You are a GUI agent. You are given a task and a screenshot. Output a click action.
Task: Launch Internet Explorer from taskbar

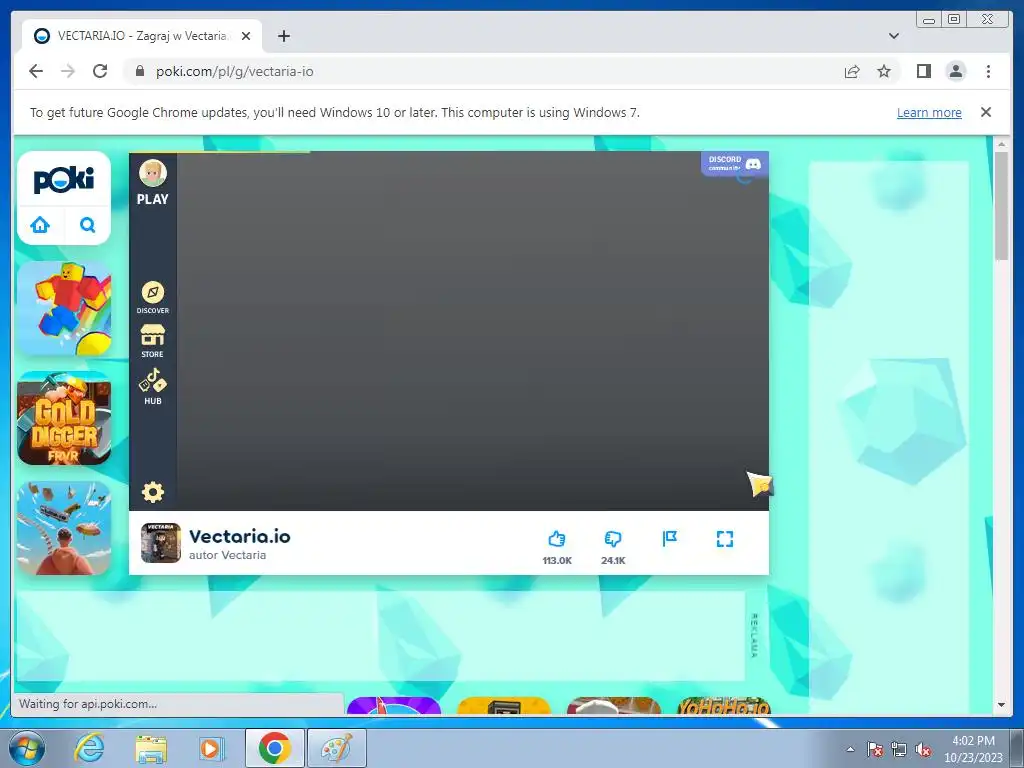tap(89, 748)
